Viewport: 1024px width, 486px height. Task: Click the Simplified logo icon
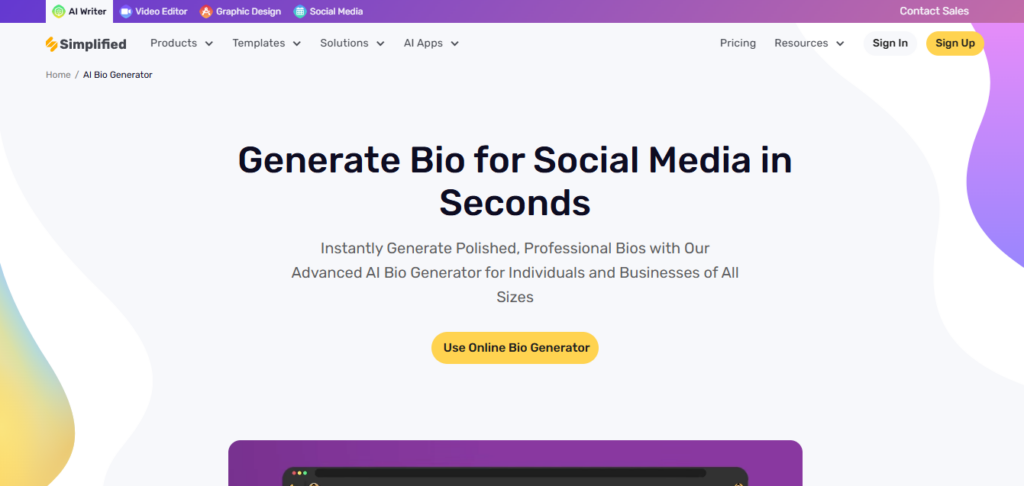[x=52, y=44]
